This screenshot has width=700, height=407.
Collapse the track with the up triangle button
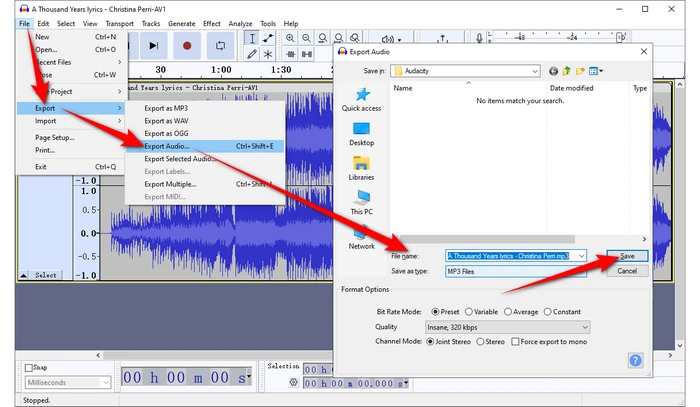[x=23, y=275]
